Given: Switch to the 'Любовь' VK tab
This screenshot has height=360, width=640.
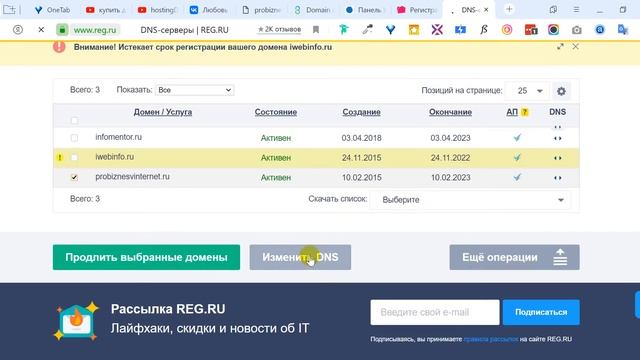Looking at the screenshot, I should 209,10.
